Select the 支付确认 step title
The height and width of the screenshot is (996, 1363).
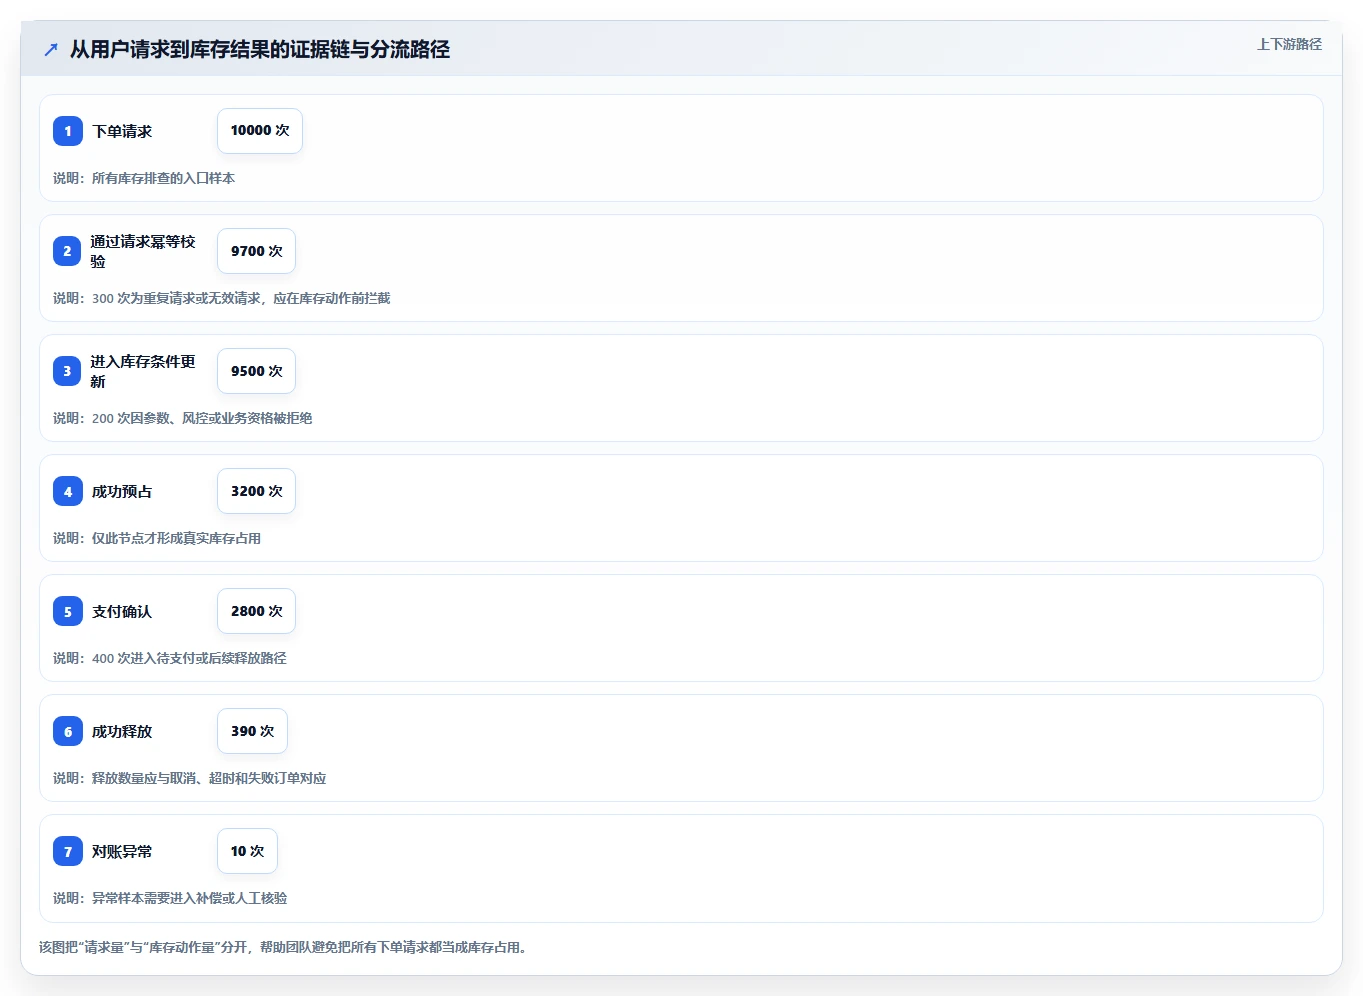point(122,611)
